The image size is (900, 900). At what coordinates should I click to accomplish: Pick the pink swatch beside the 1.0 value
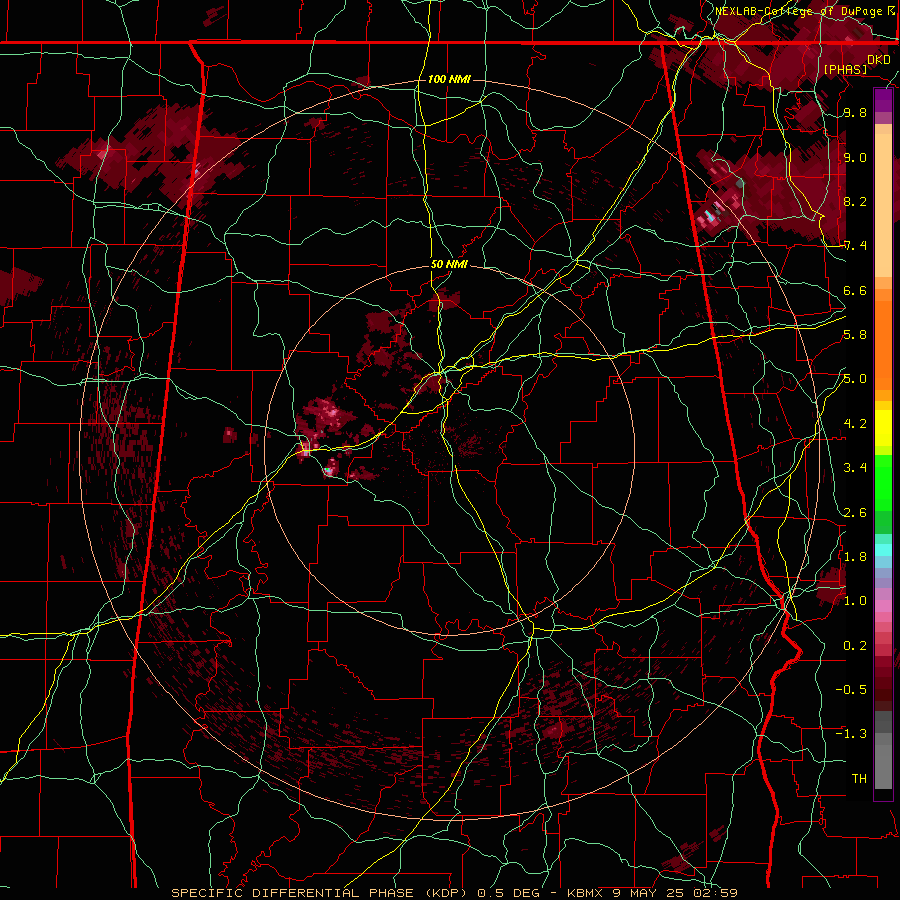pyautogui.click(x=883, y=606)
